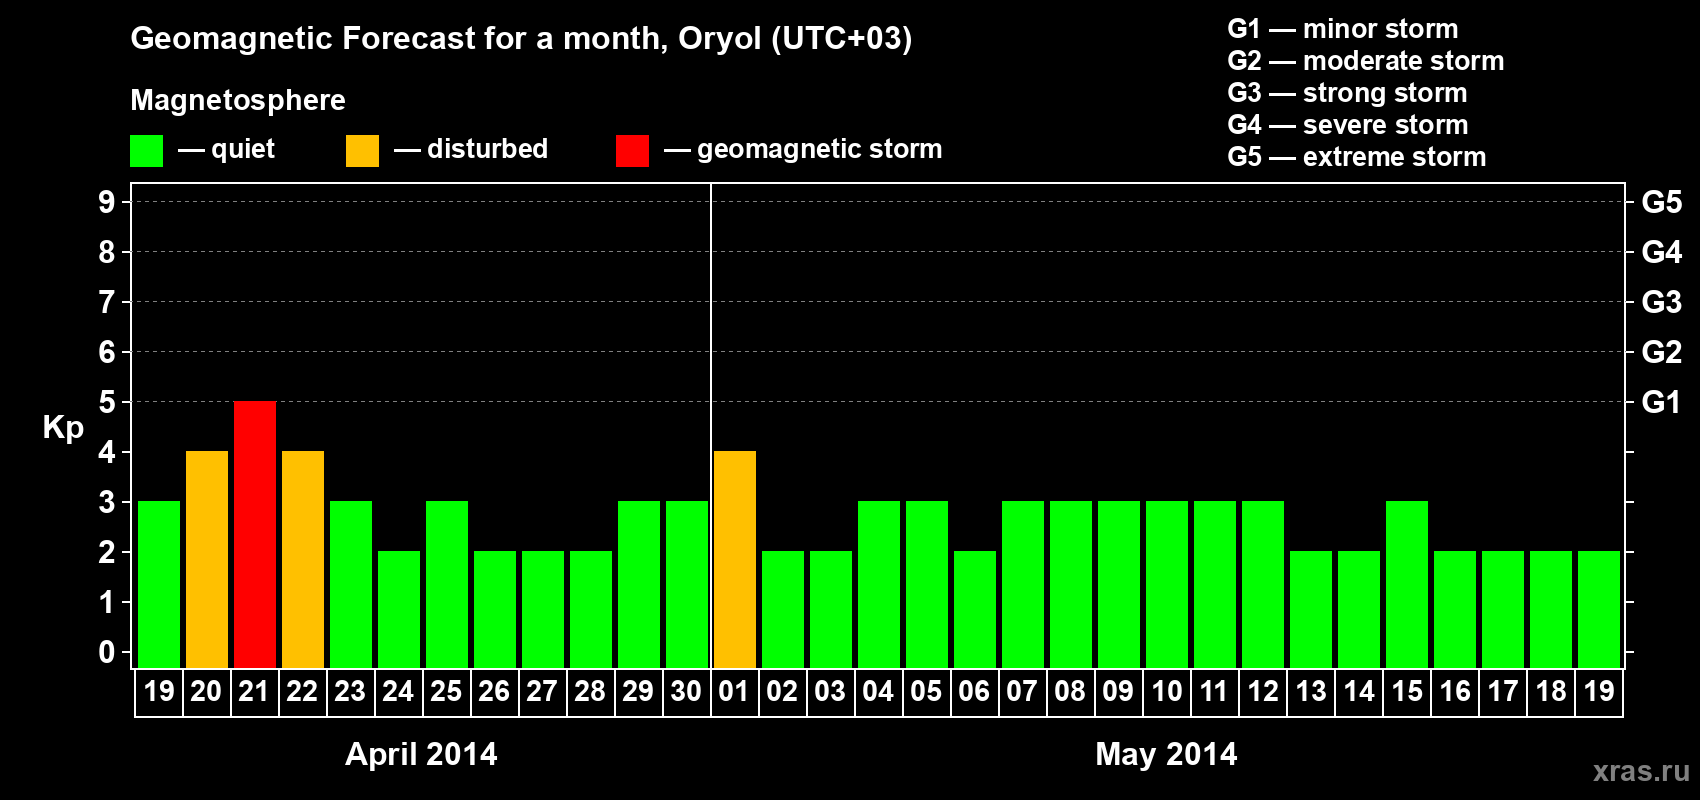The width and height of the screenshot is (1700, 800).
Task: Click the 'April 2014' month label
Action: tap(421, 754)
